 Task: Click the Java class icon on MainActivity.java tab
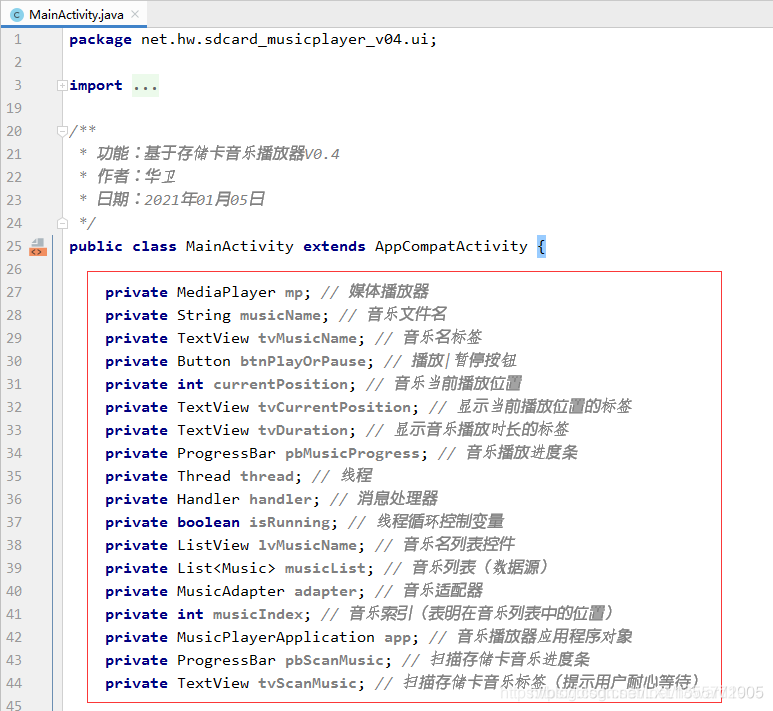(x=17, y=15)
